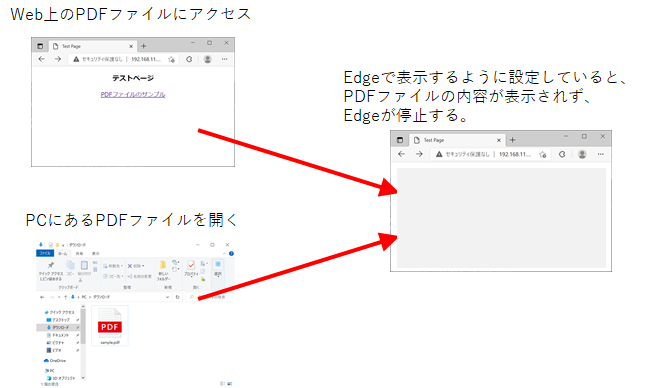
Task: Open the PDFファイルのサンプル link
Action: tap(133, 95)
